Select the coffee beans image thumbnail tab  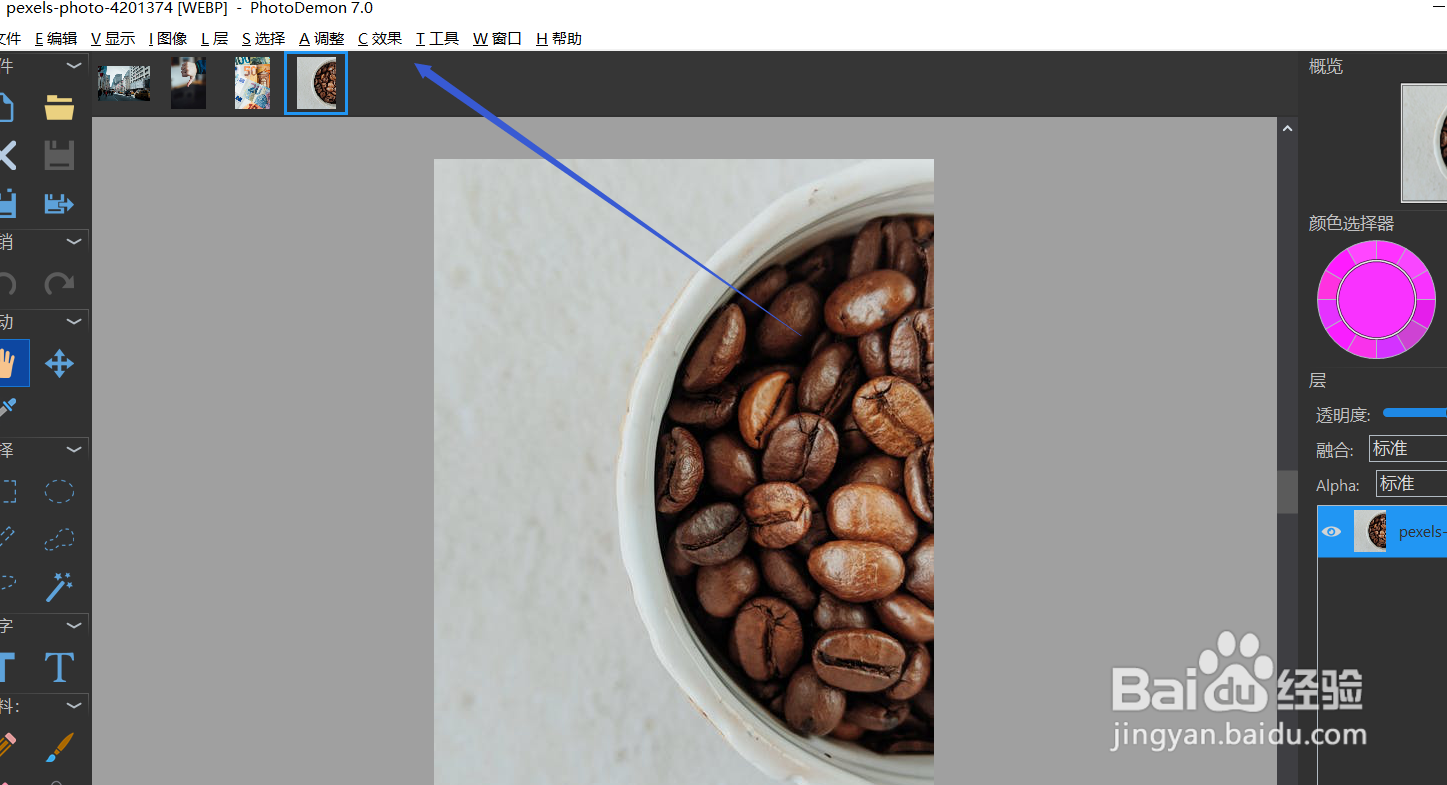[x=316, y=83]
